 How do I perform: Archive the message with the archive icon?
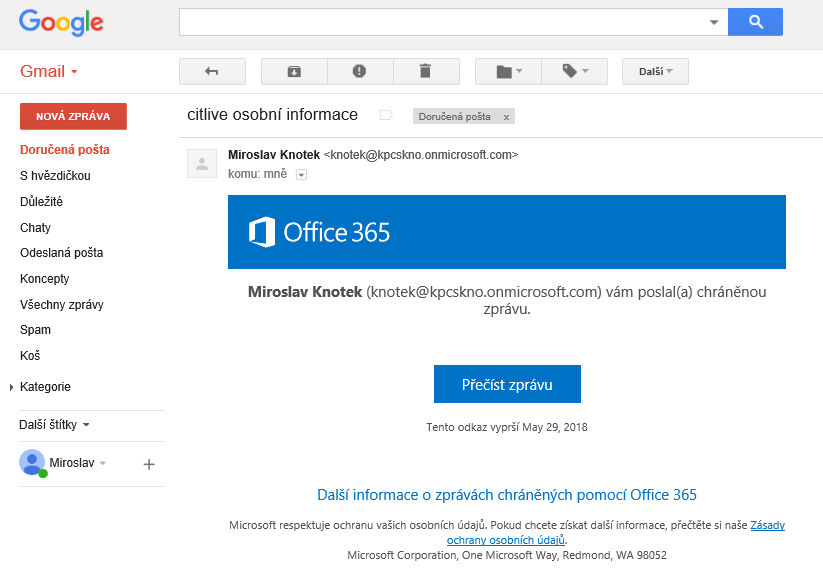[294, 71]
